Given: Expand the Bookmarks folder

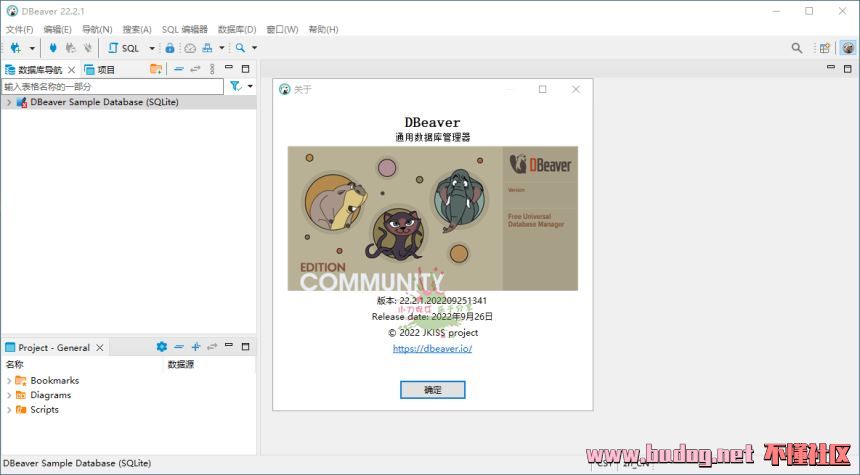Looking at the screenshot, I should [9, 381].
